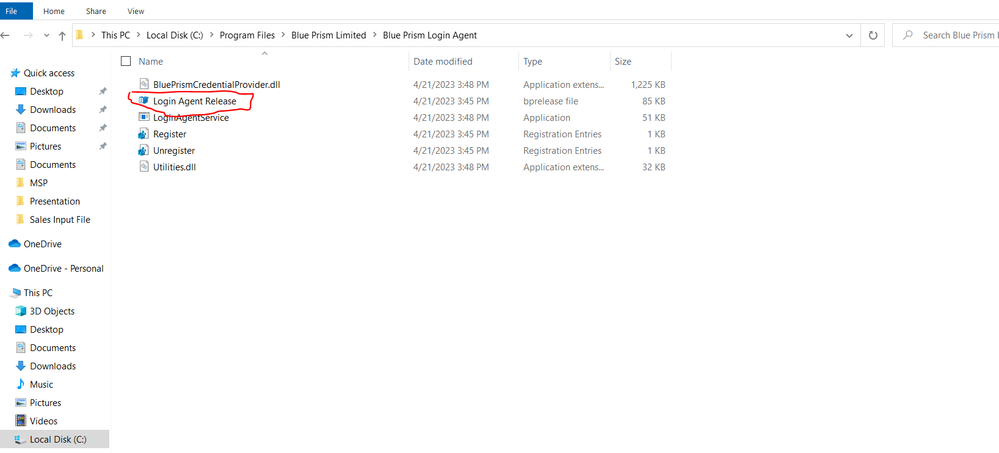Image resolution: width=999 pixels, height=453 pixels.
Task: Select the LoginAgentService application icon
Action: [144, 117]
